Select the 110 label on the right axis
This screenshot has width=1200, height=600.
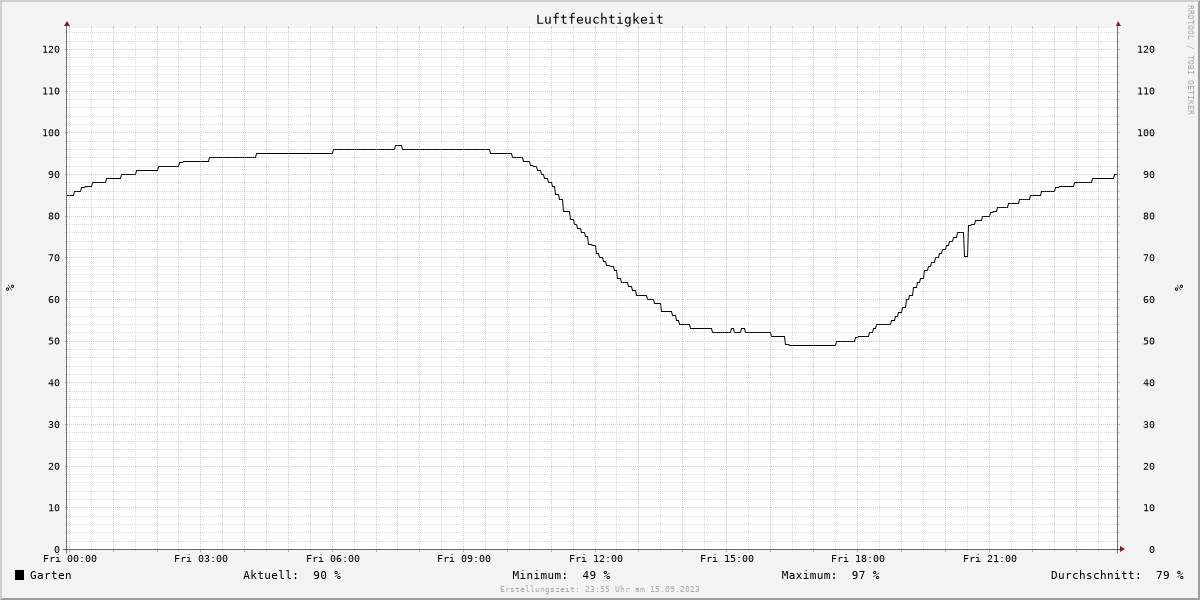[1146, 91]
